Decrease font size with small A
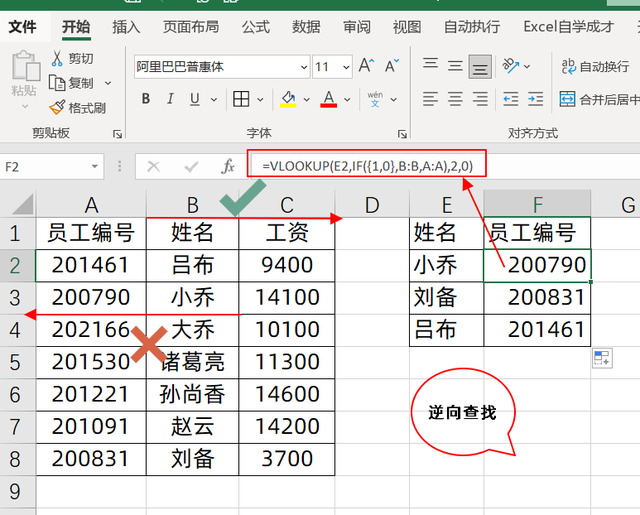 (x=392, y=66)
